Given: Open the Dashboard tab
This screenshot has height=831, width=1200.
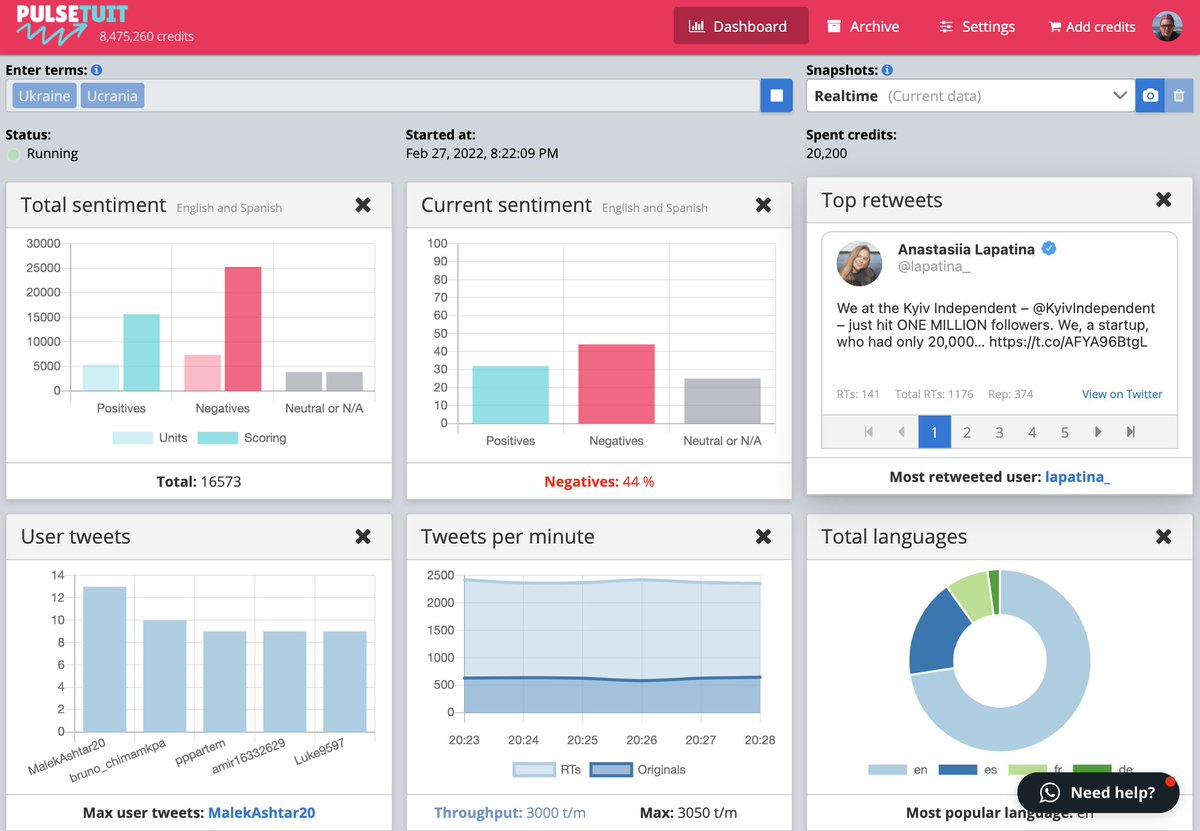Looking at the screenshot, I should tap(741, 27).
